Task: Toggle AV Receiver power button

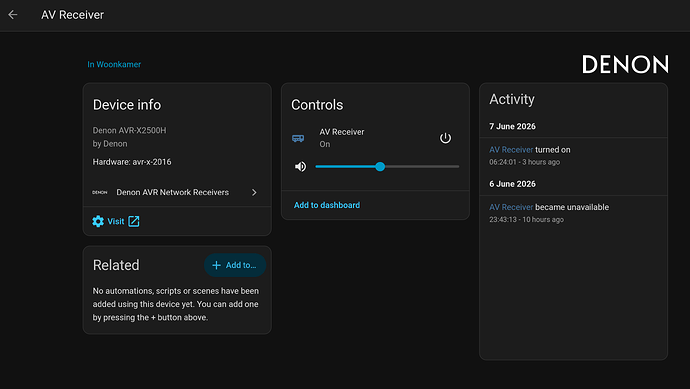Action: (445, 138)
